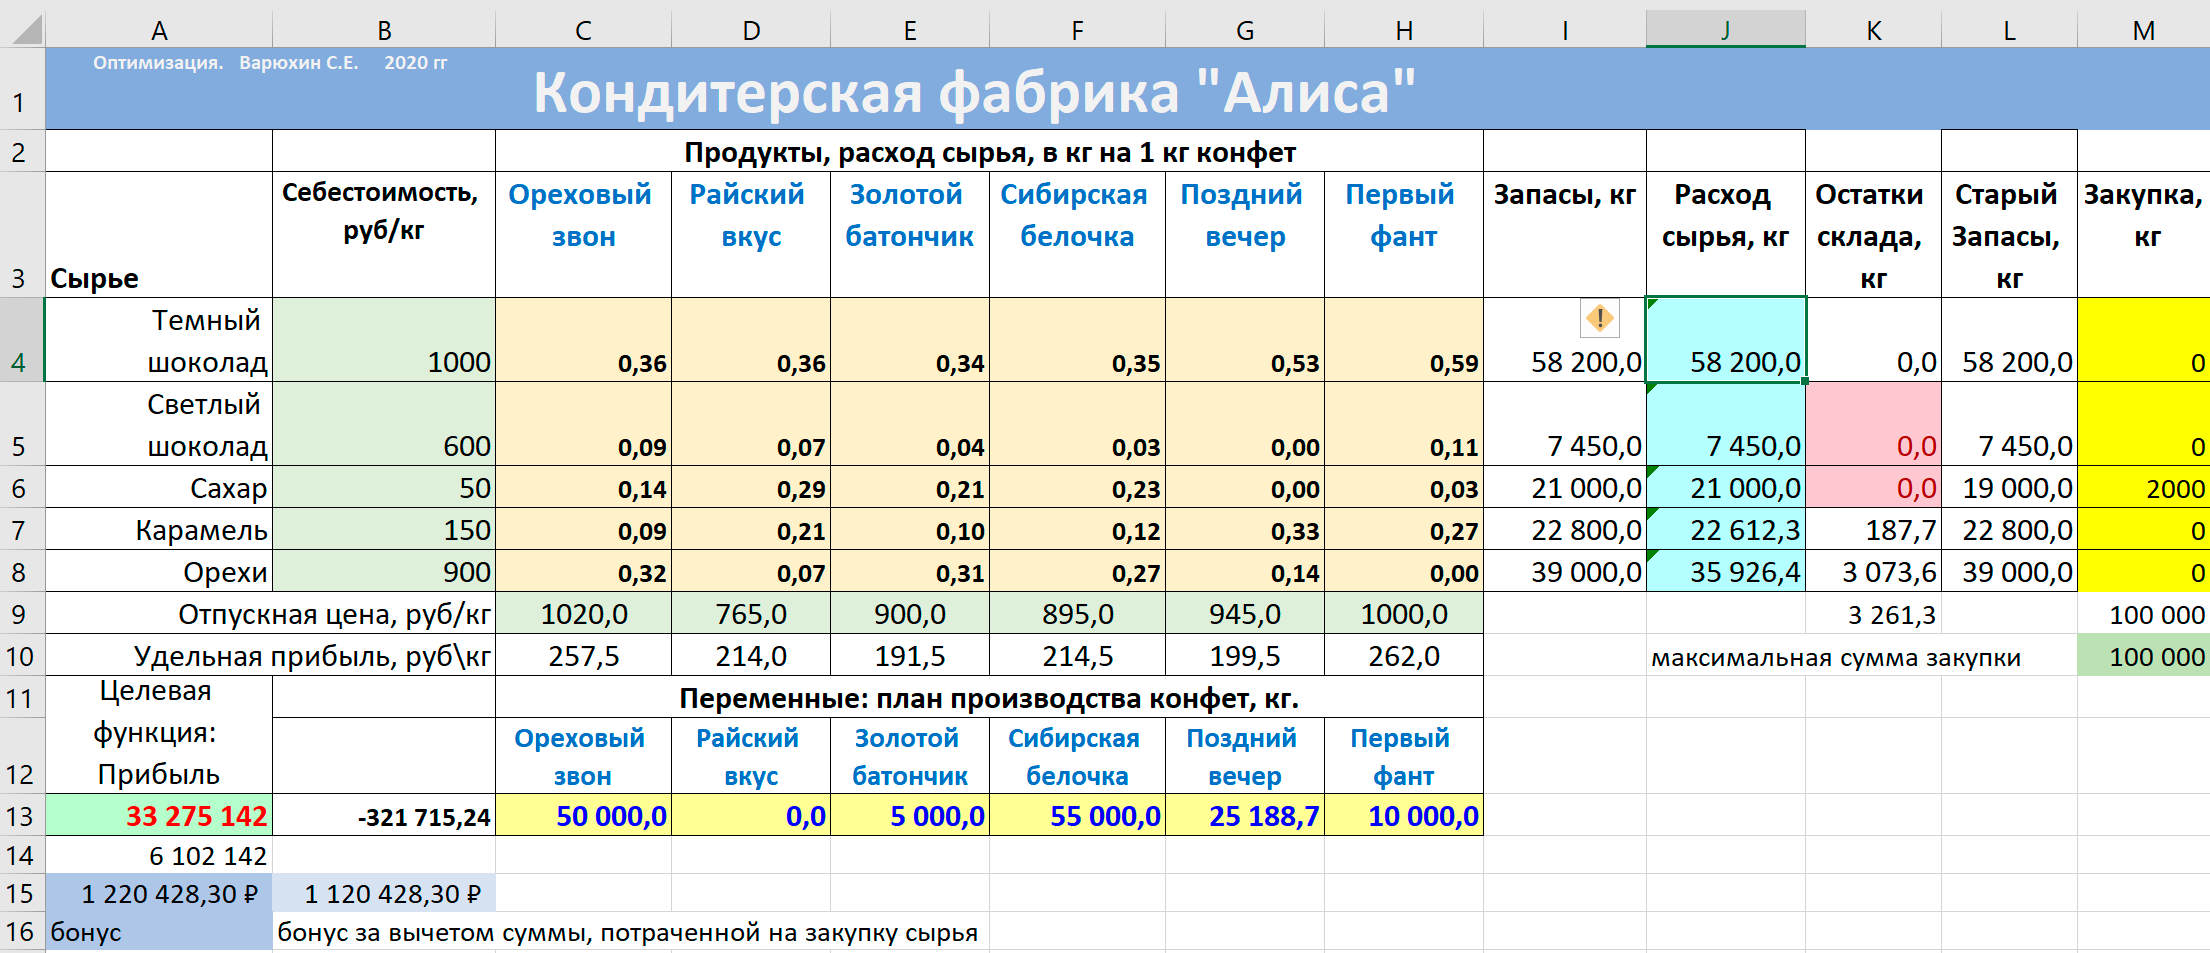Click the 'максимальная сумма закупки' label
Screen dimensions: 2210x953
pyautogui.click(x=1835, y=657)
